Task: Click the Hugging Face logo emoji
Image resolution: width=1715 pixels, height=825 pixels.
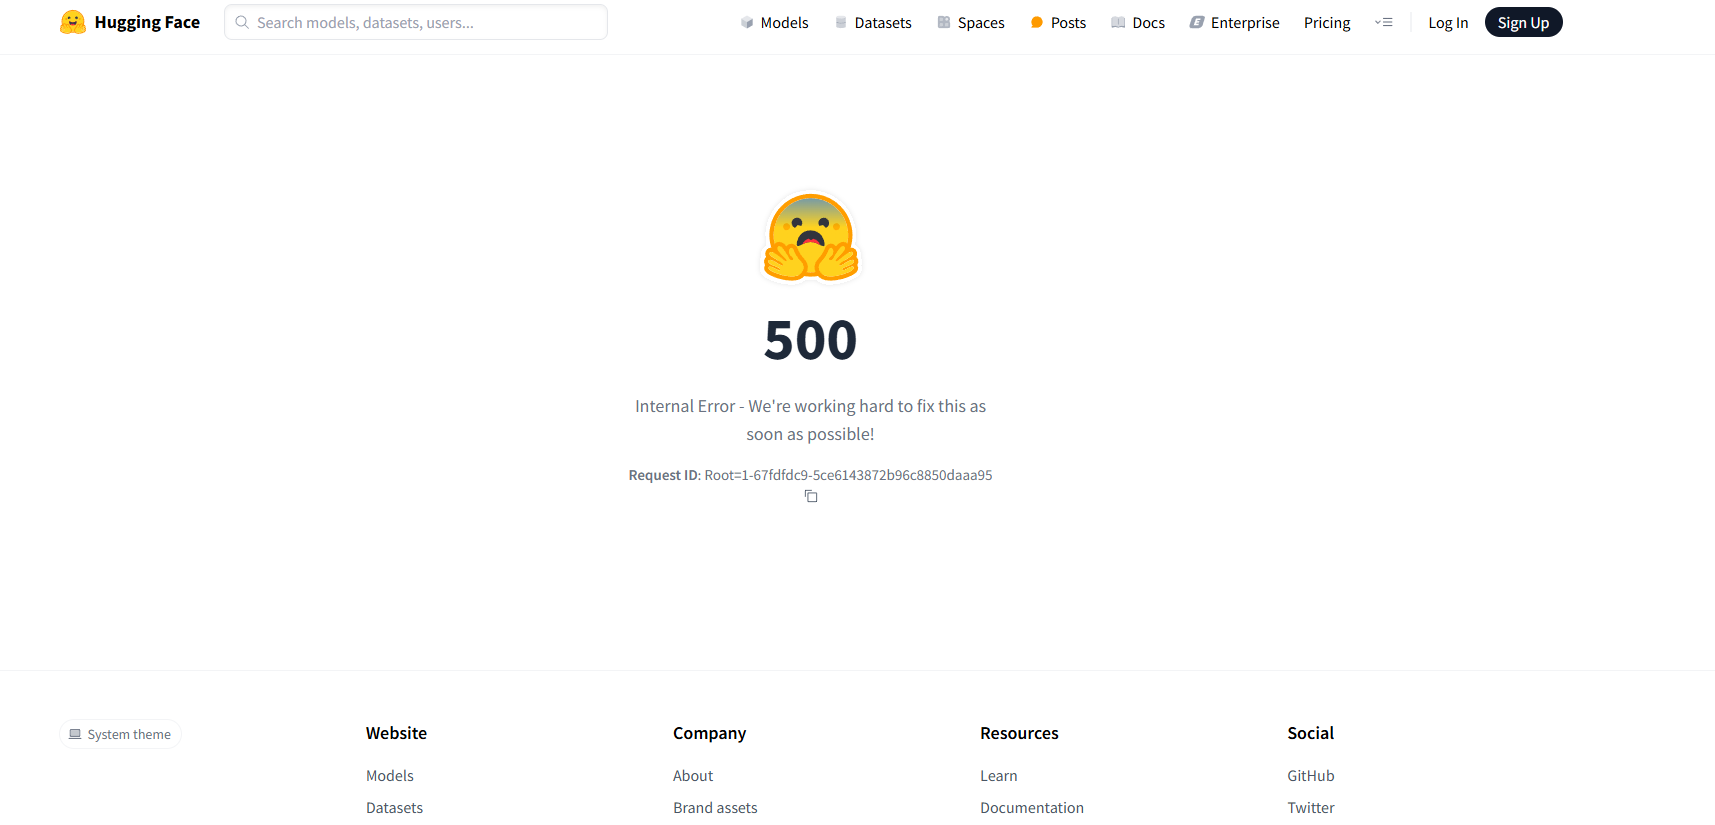Action: point(73,22)
